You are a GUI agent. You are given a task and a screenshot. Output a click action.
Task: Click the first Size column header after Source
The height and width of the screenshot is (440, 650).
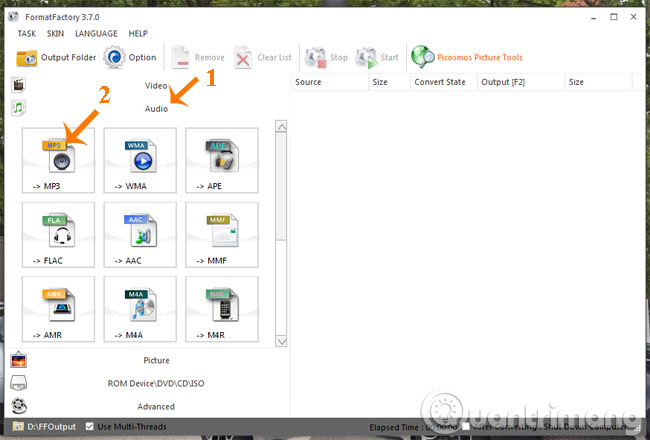pyautogui.click(x=389, y=82)
